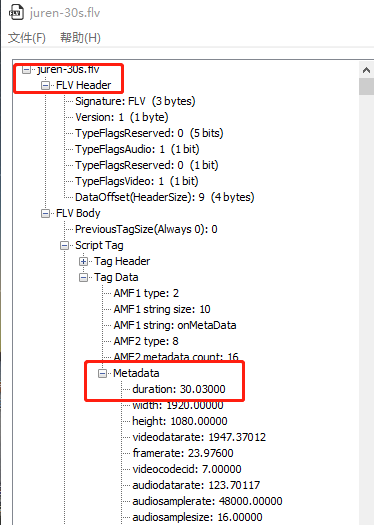
Task: Select 'videocodecid: 7.00000' row
Action: coord(187,469)
